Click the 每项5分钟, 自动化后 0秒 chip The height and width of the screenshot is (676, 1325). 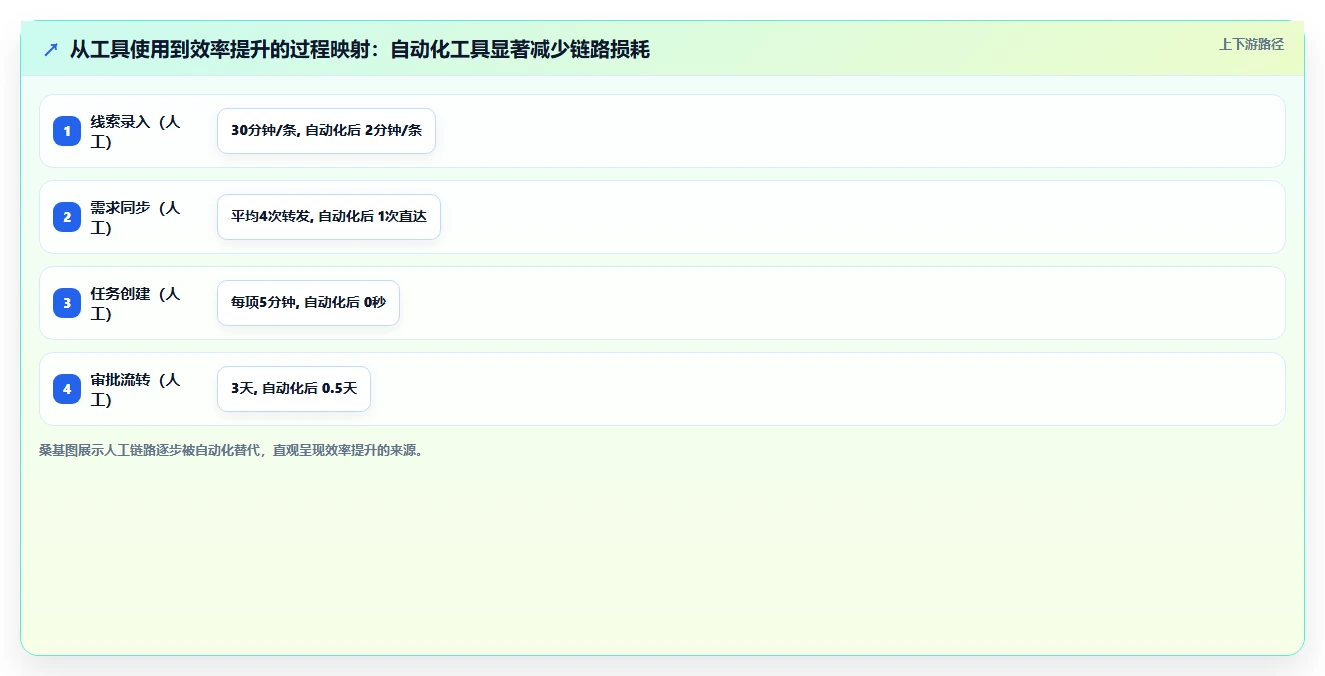[x=308, y=303]
